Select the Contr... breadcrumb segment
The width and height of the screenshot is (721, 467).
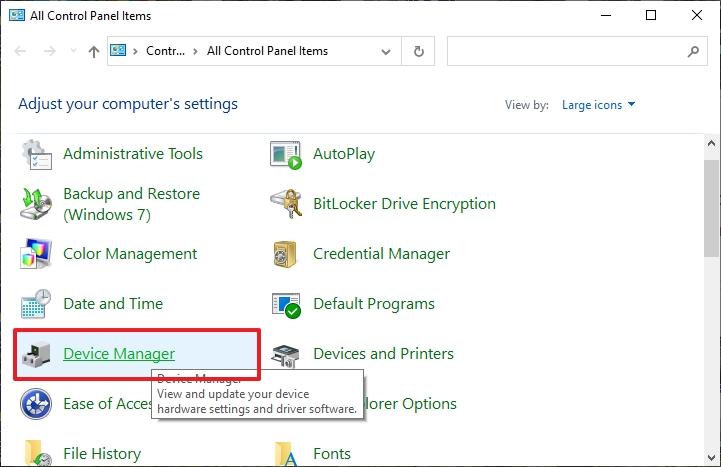166,51
